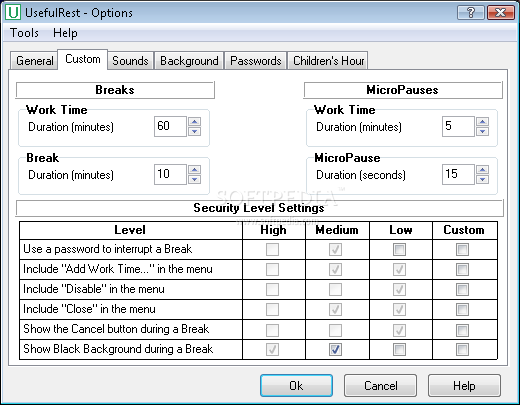Click the Breaks section header

[x=115, y=90]
